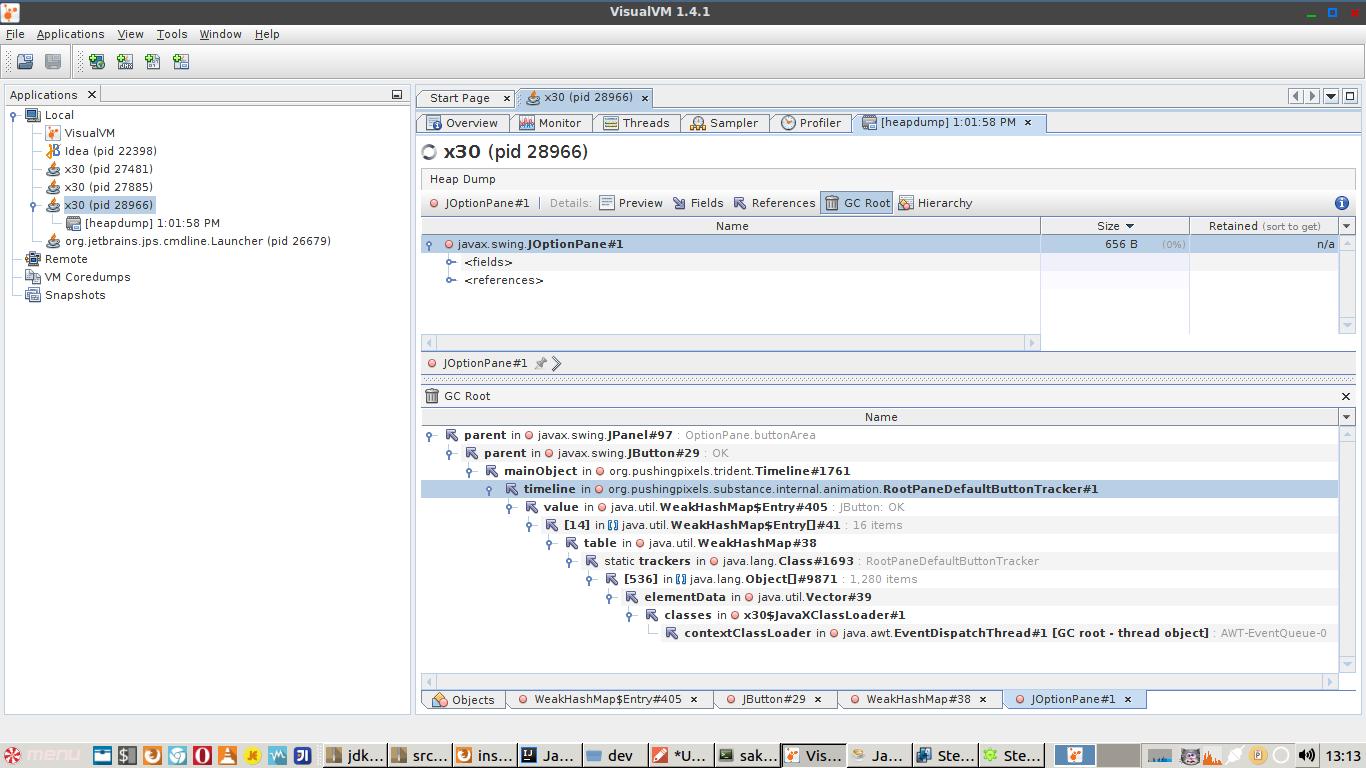The height and width of the screenshot is (768, 1366).
Task: Click the blue info icon in Heap Dump
Action: click(x=1342, y=203)
